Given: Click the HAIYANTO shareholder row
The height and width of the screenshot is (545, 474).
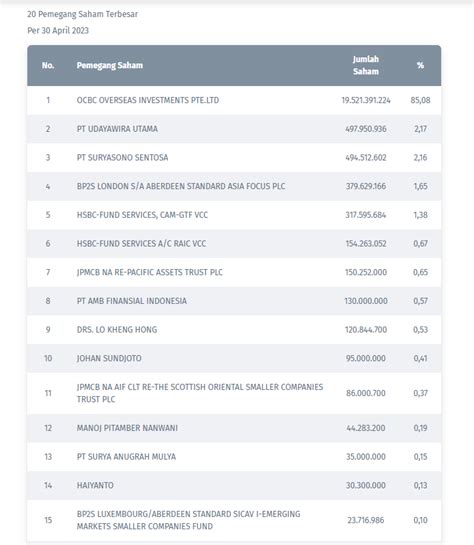Looking at the screenshot, I should (234, 485).
